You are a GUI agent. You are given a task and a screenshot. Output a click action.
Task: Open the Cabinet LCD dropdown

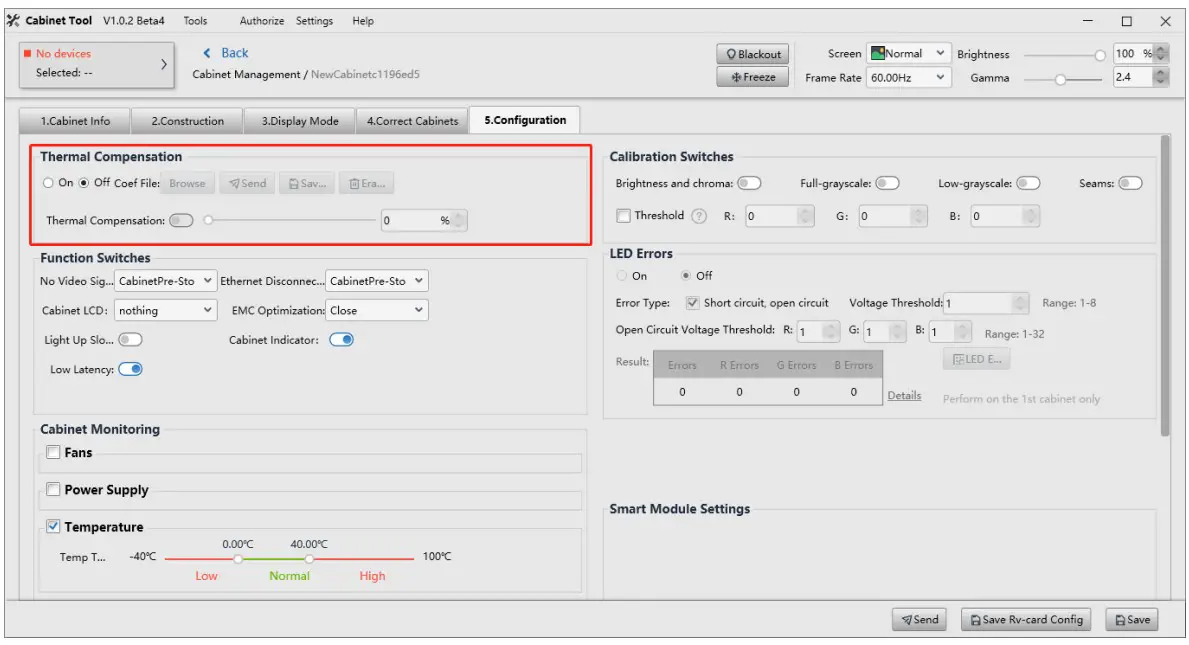tap(165, 311)
